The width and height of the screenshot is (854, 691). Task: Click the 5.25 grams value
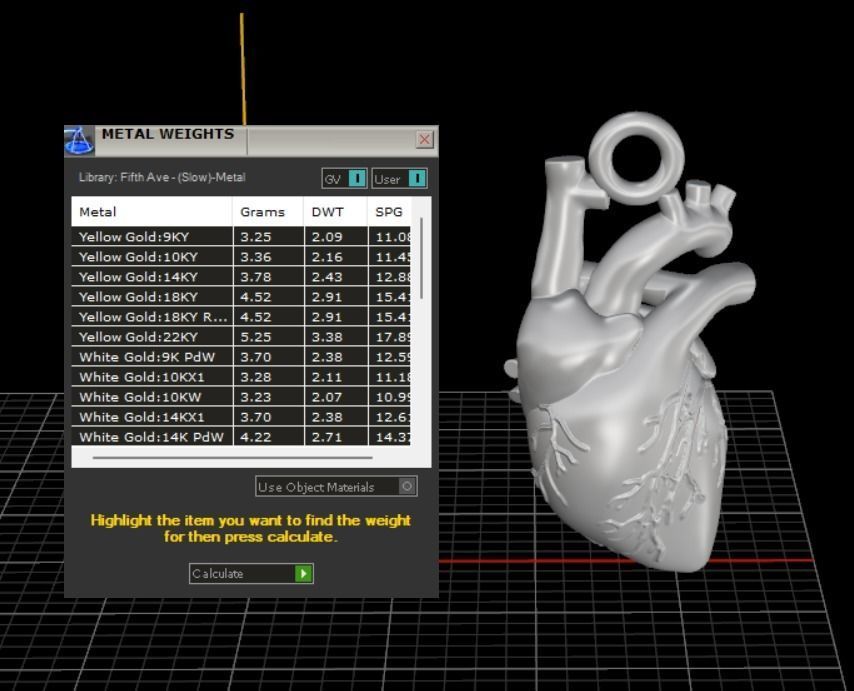click(255, 337)
